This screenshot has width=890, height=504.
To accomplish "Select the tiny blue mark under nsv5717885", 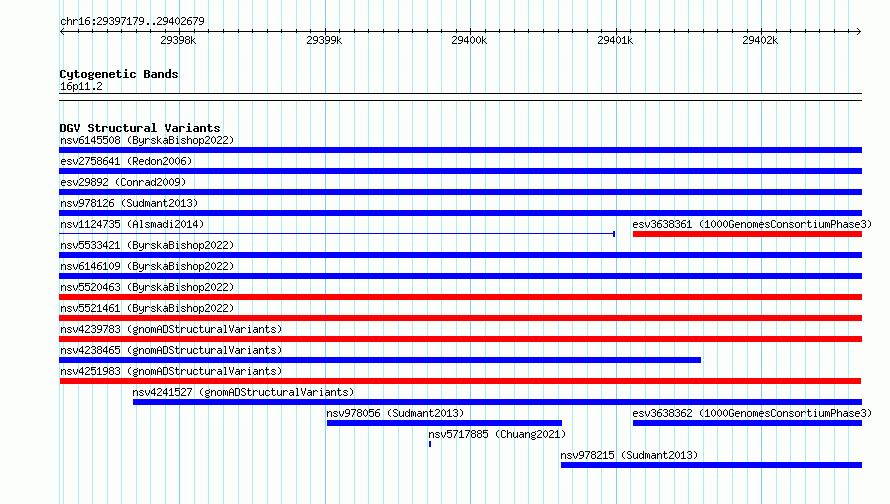I will tap(430, 444).
